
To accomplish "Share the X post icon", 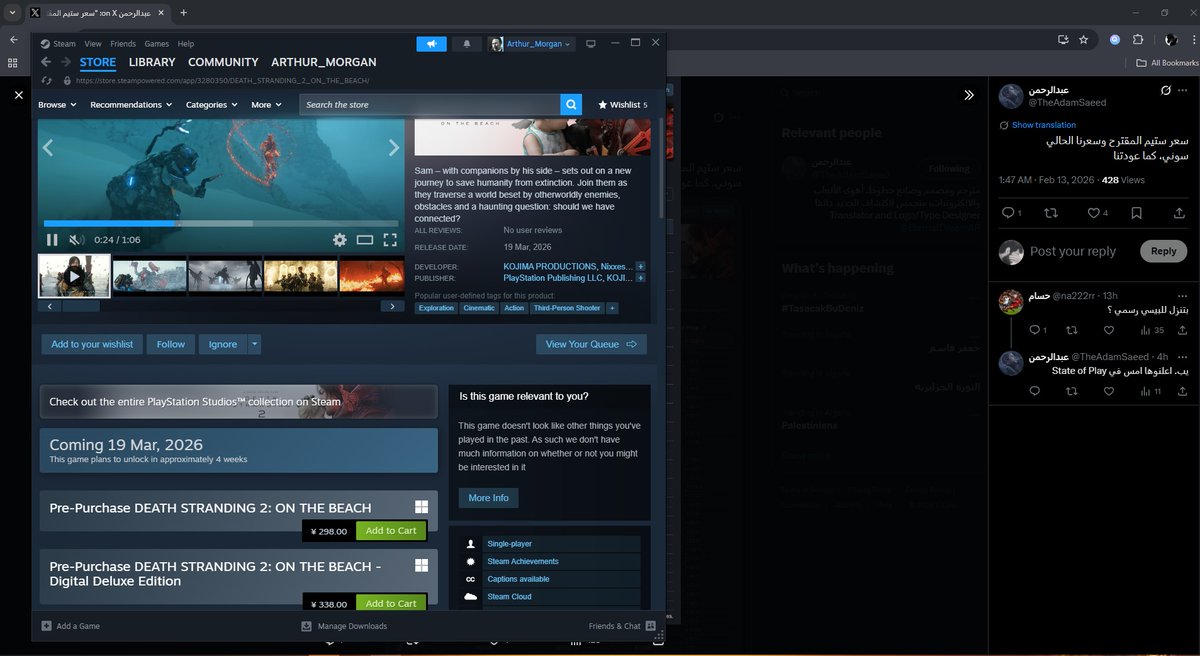I will tap(1179, 213).
